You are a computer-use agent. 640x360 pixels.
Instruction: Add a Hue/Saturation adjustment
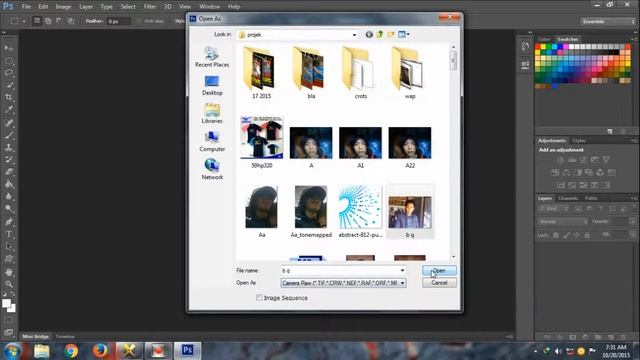[555, 173]
